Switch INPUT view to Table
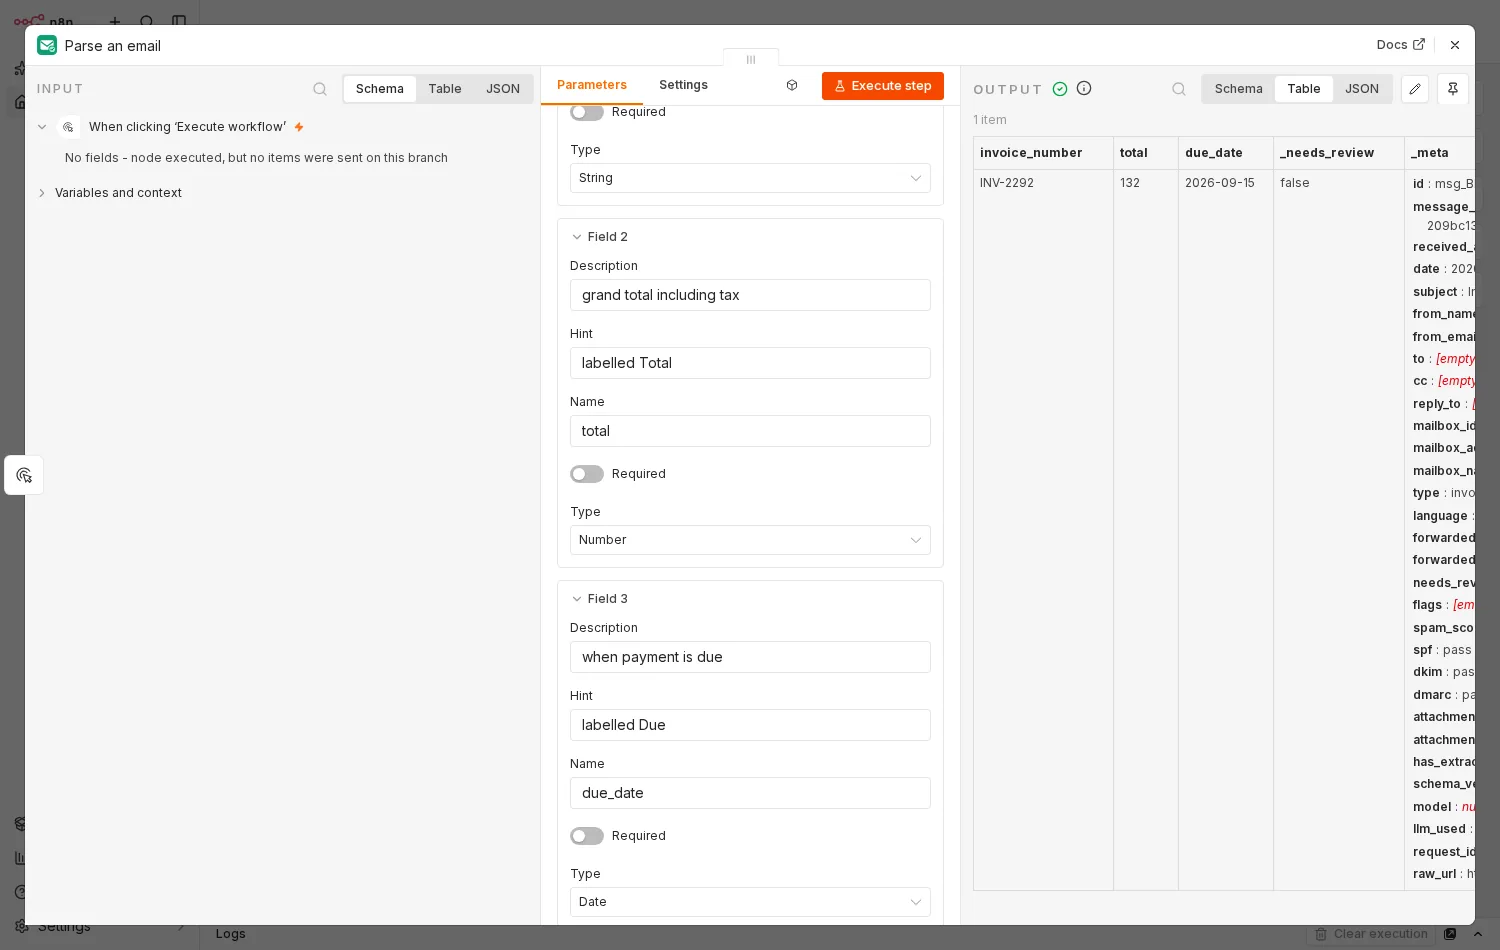 (445, 89)
